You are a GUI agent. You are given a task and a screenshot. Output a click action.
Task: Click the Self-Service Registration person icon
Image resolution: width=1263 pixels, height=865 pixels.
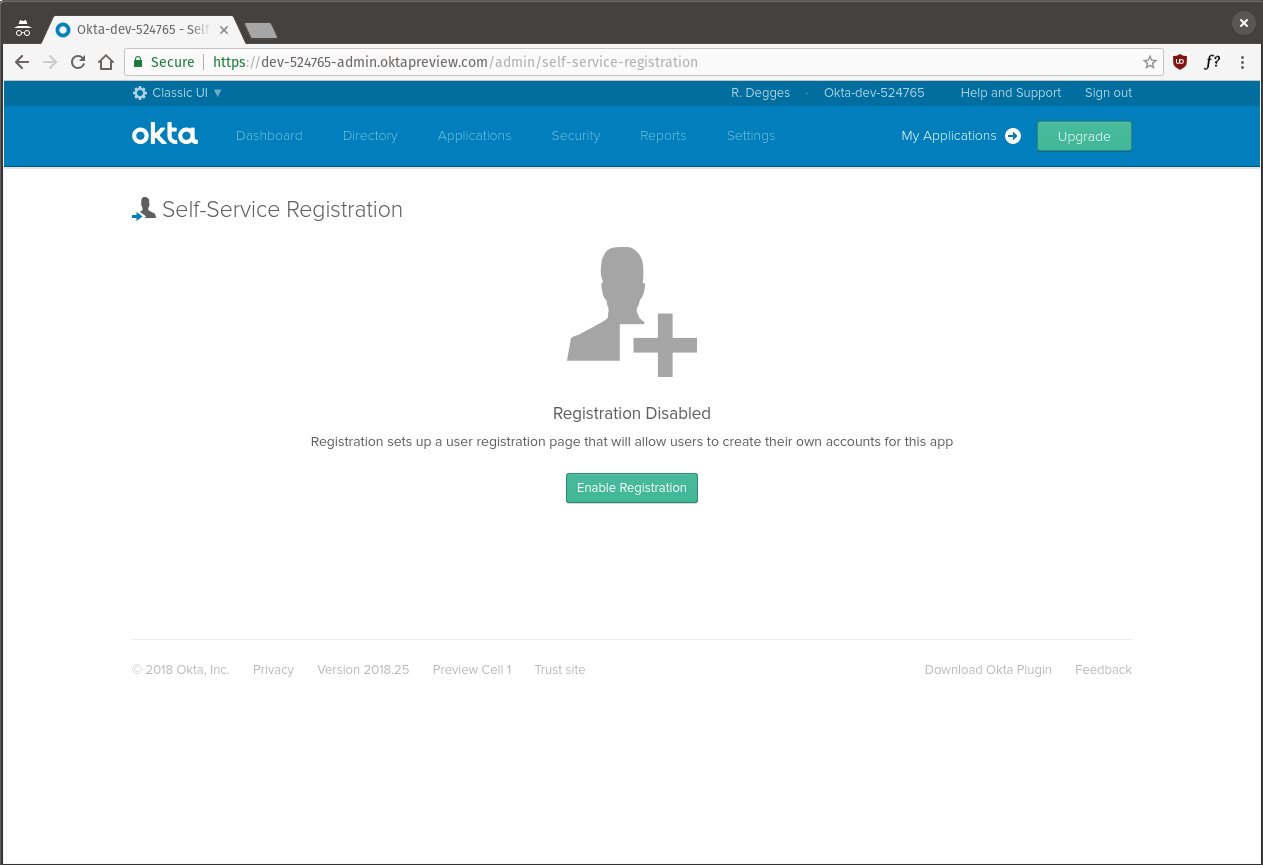[143, 208]
